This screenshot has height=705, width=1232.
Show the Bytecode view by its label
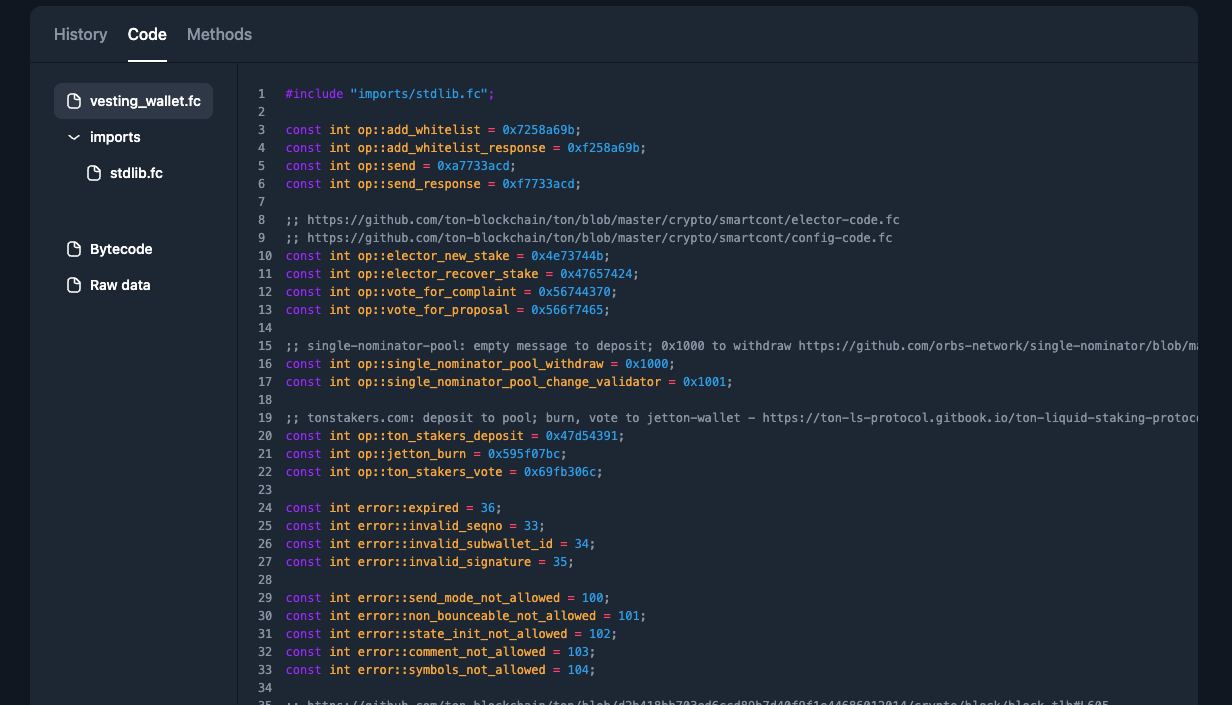click(121, 249)
